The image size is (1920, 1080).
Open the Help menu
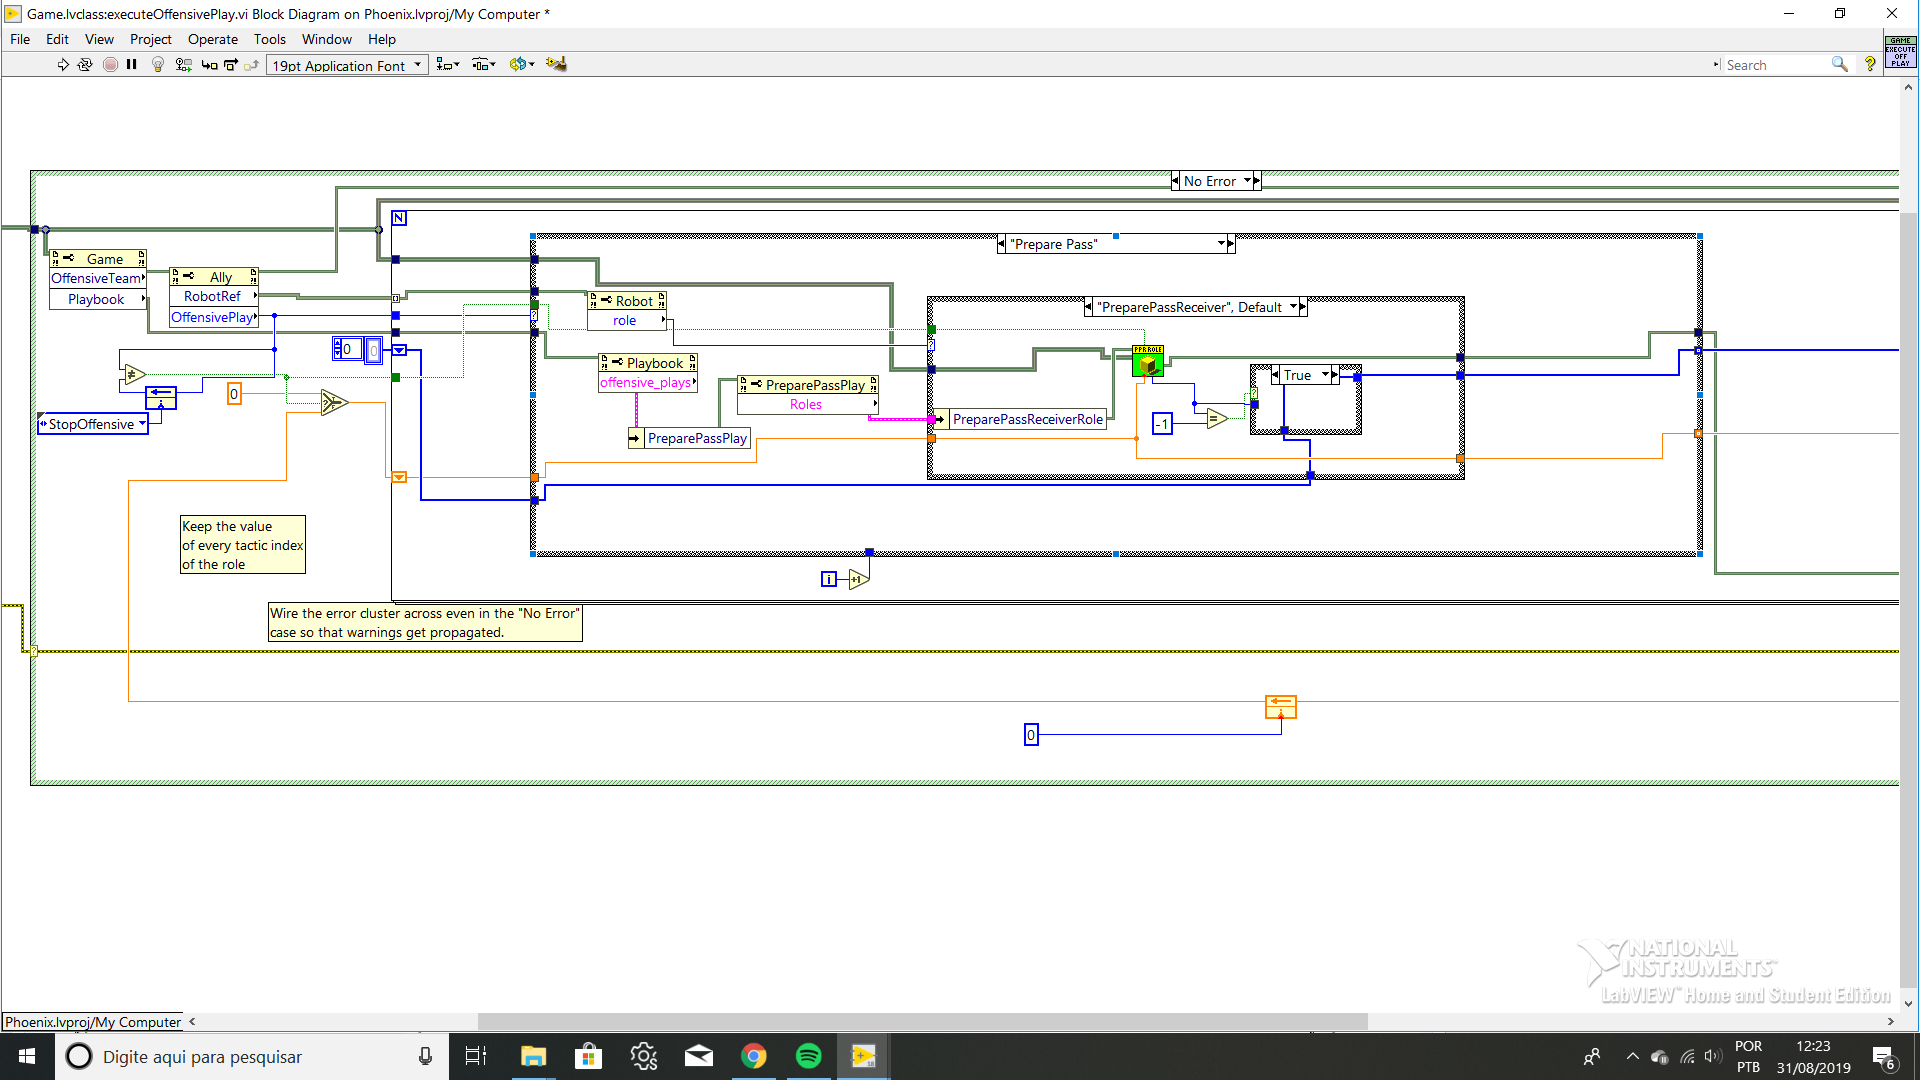[382, 39]
